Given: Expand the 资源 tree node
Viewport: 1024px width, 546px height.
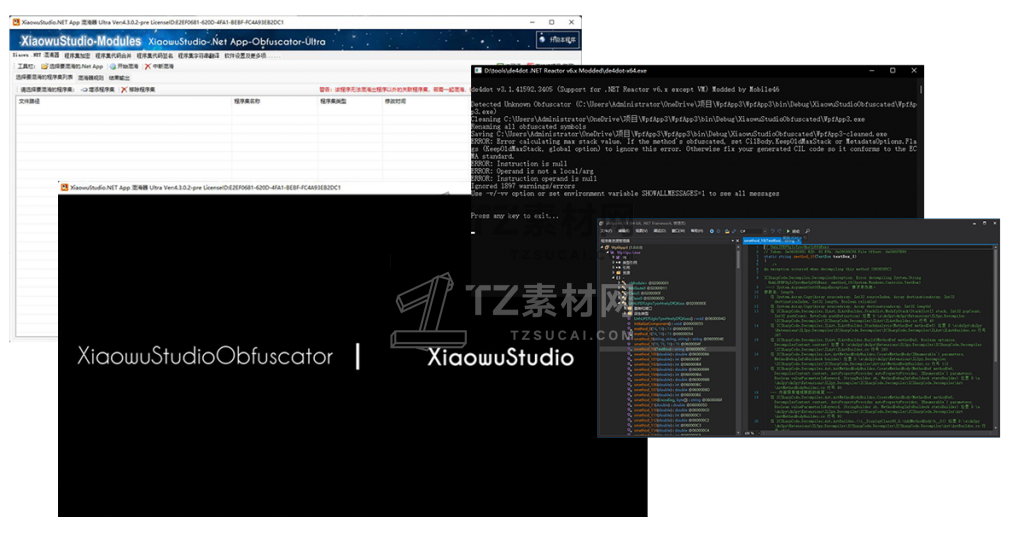Looking at the screenshot, I should coord(613,273).
